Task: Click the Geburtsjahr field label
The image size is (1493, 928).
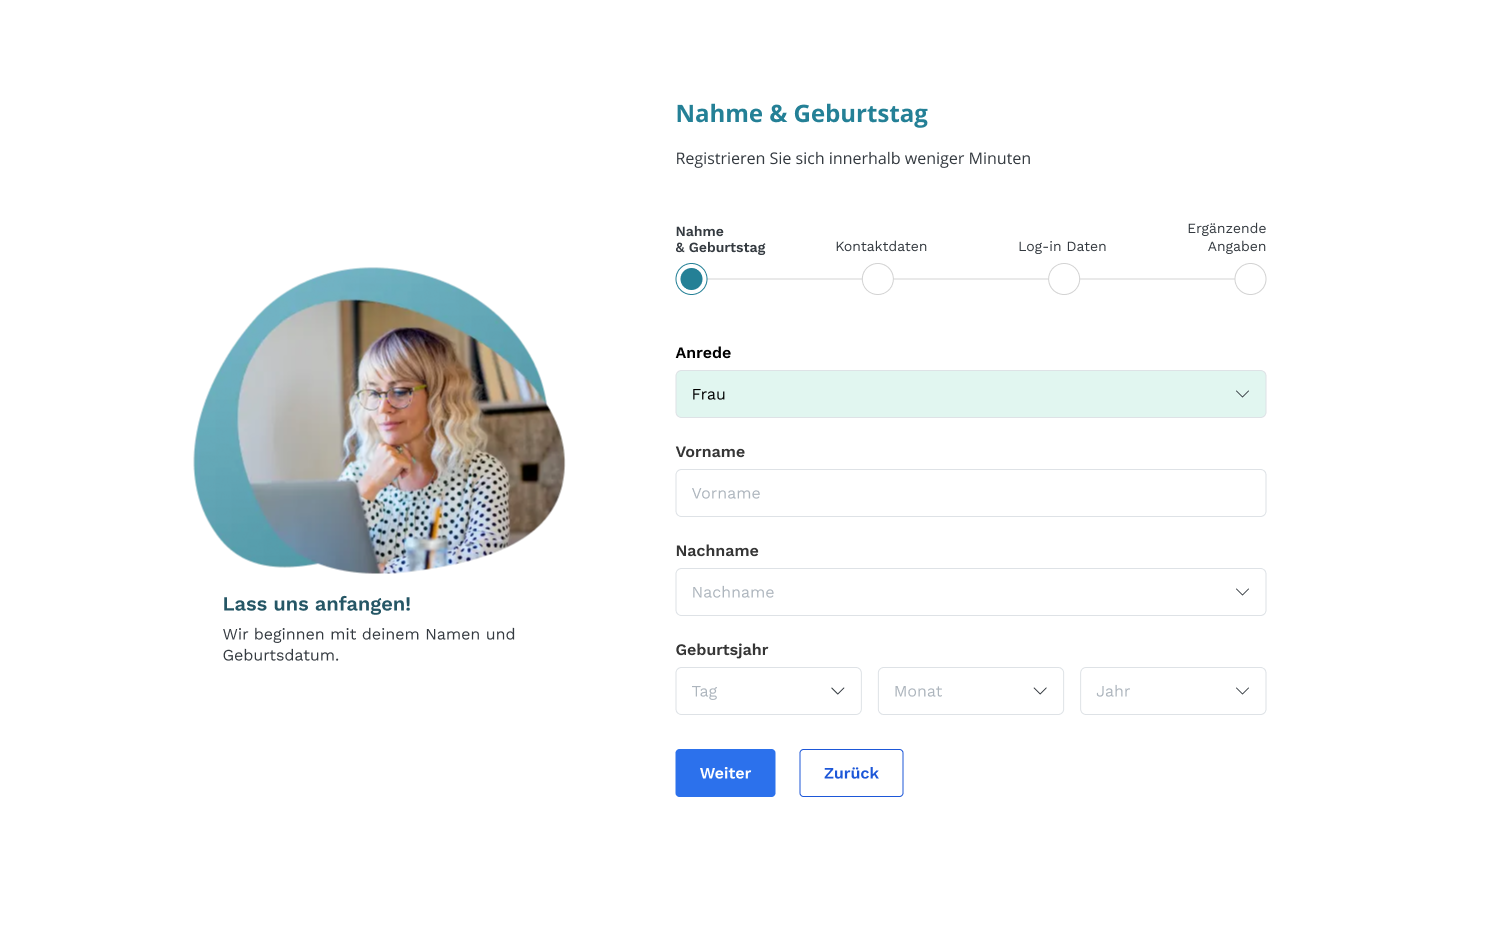Action: point(722,650)
